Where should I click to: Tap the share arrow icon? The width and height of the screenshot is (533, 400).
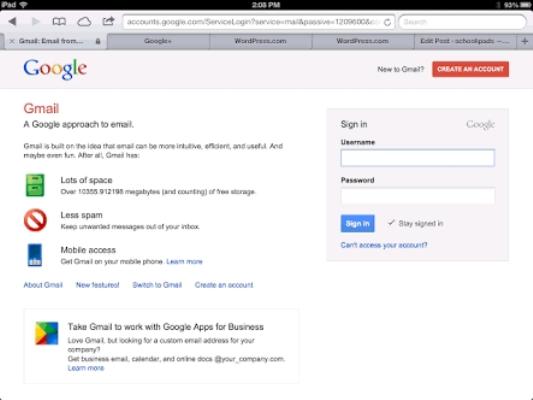click(108, 21)
